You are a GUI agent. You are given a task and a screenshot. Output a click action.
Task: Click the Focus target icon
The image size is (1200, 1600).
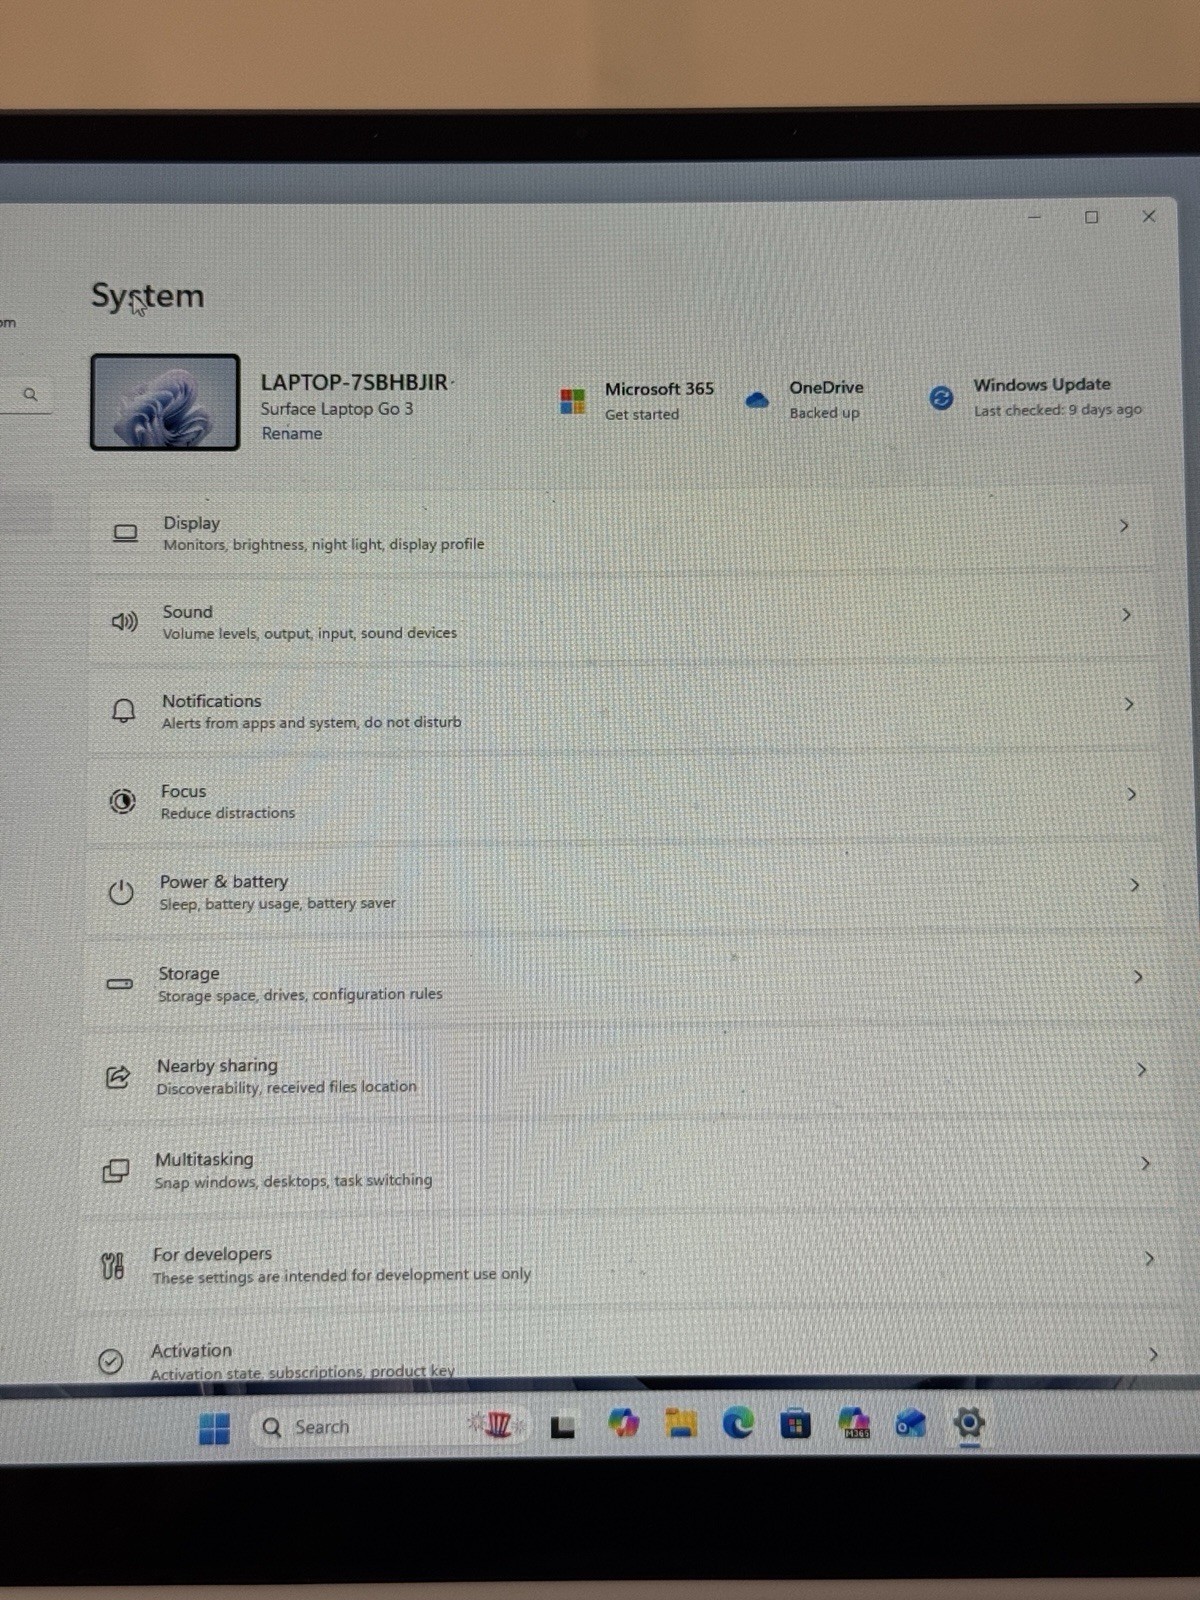click(x=122, y=801)
